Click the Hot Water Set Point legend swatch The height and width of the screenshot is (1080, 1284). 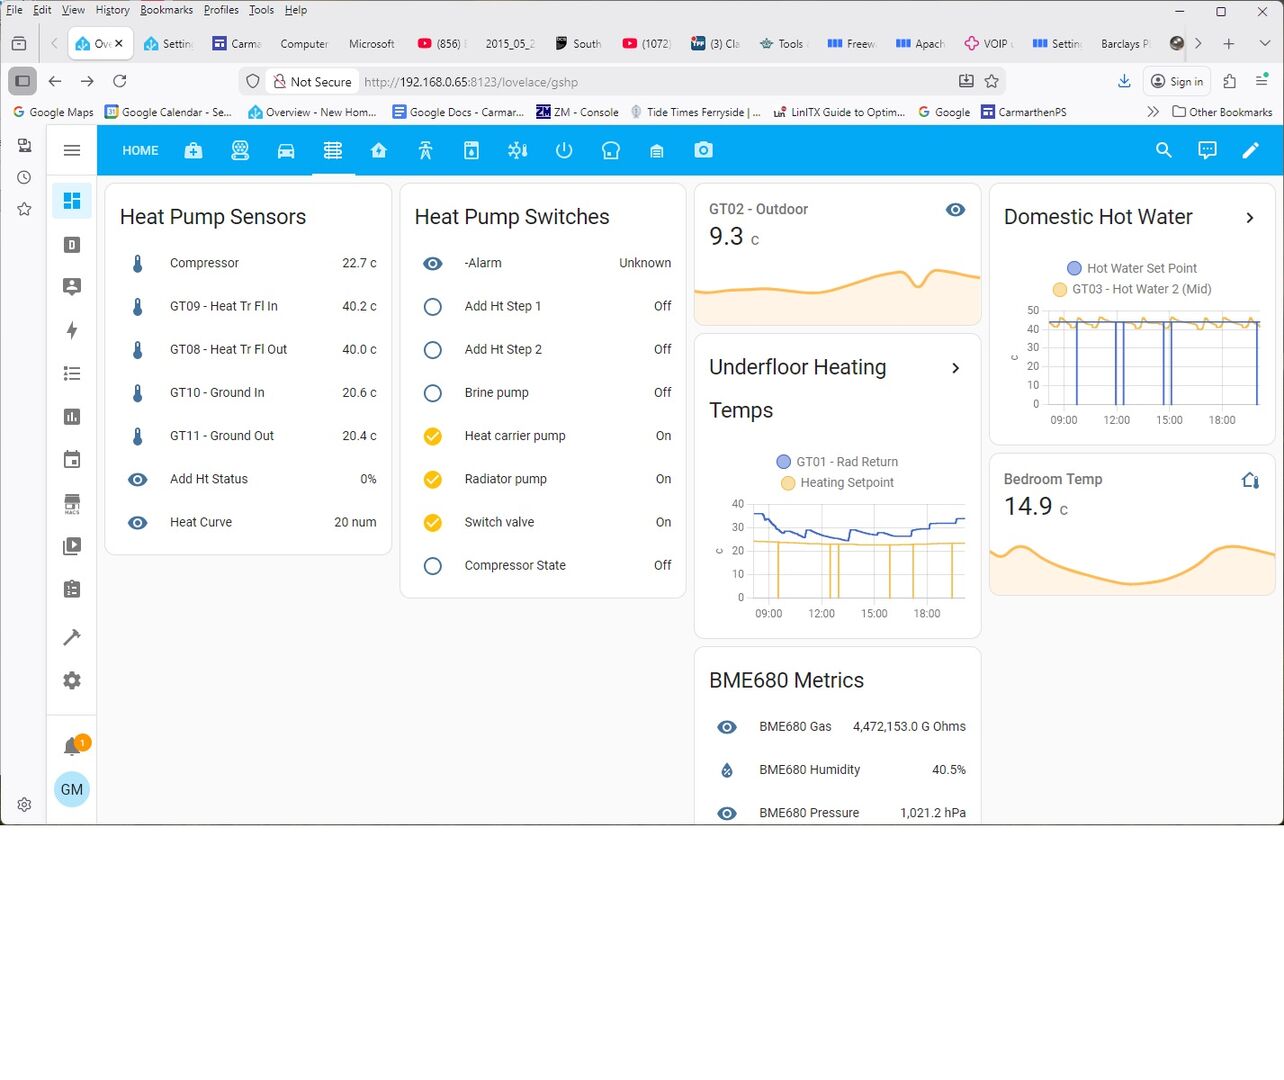[x=1074, y=268]
